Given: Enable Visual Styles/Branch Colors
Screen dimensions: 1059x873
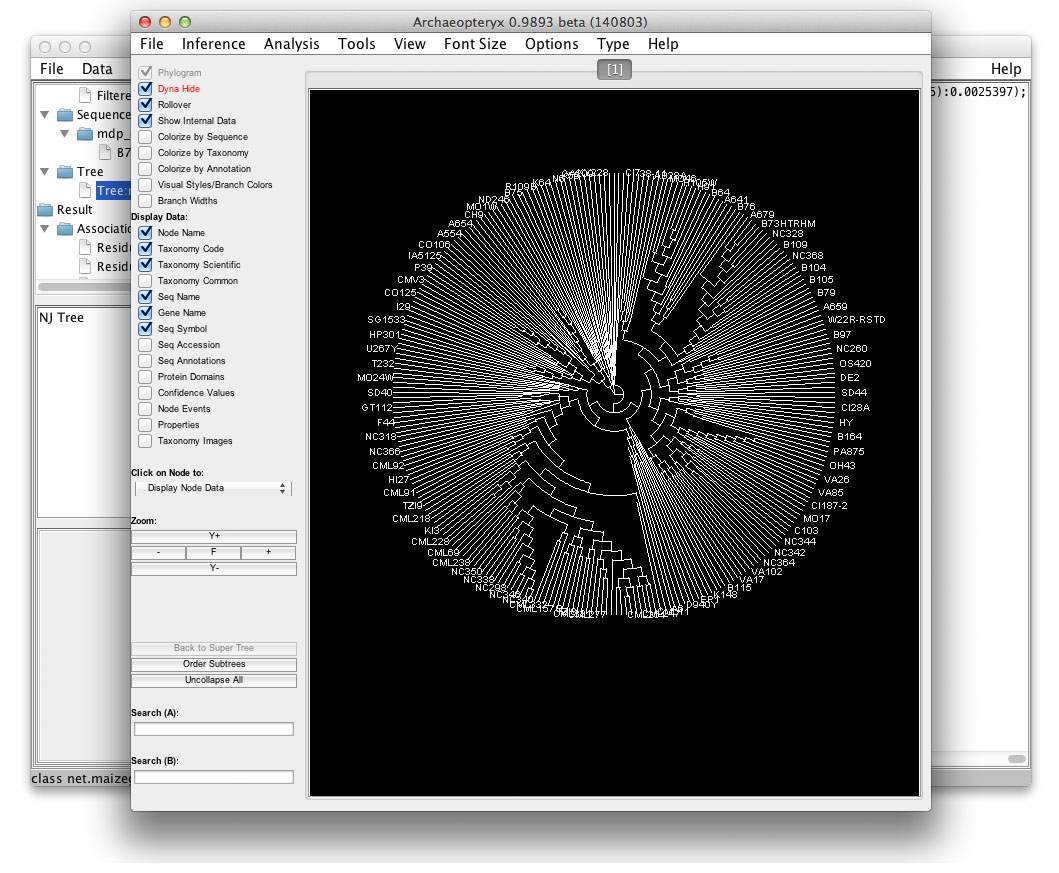Looking at the screenshot, I should pos(145,184).
